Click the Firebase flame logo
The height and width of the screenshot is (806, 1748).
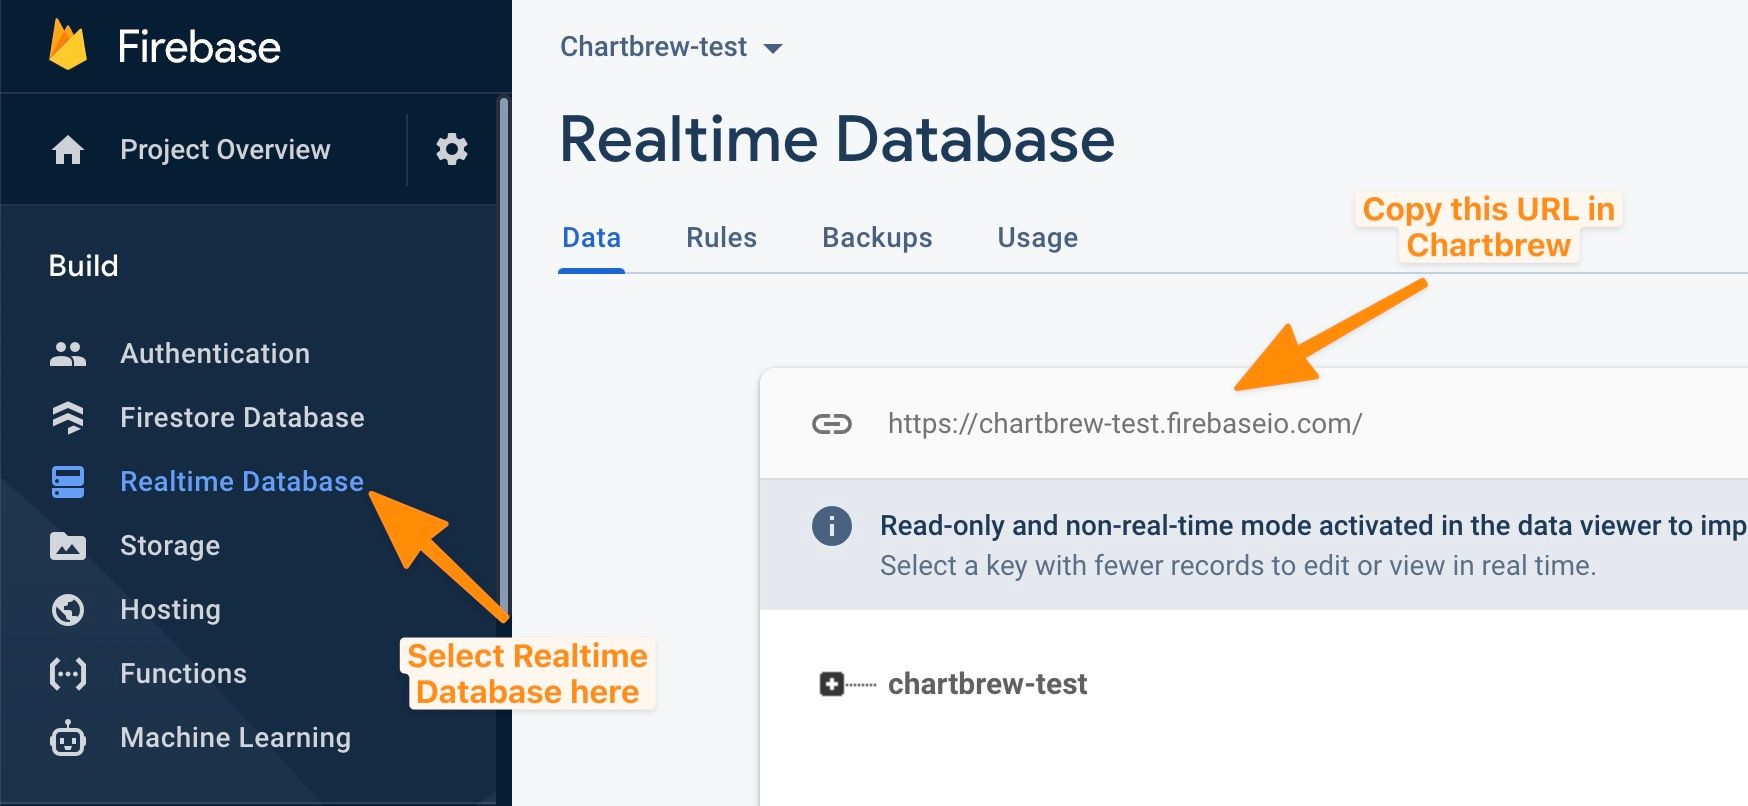(x=68, y=46)
